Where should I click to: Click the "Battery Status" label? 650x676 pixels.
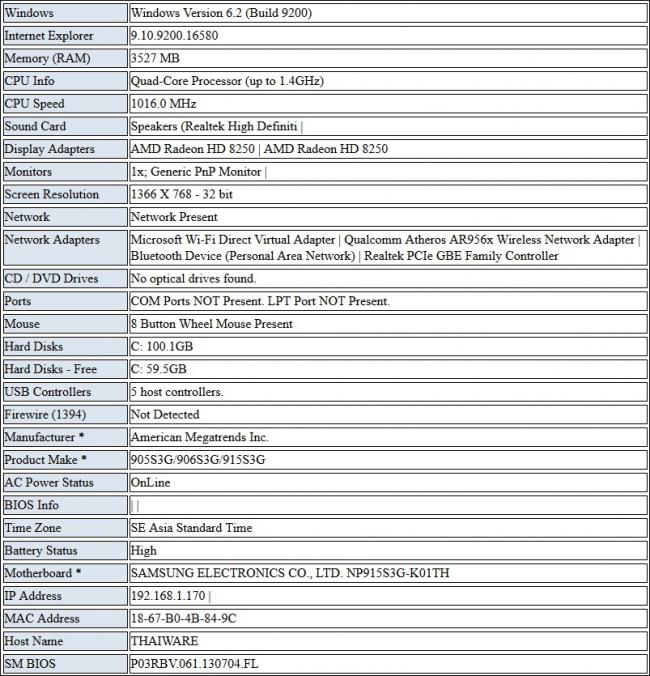[41, 551]
